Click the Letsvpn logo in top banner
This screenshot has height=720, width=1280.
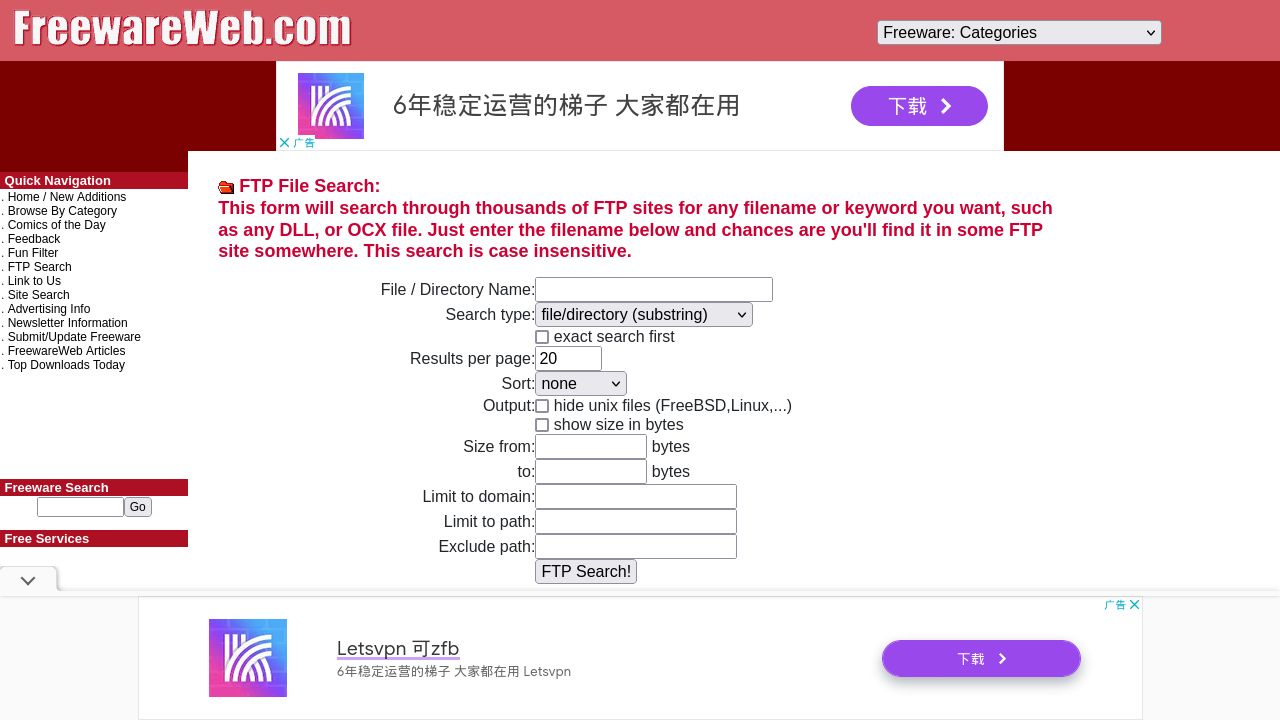click(x=331, y=106)
